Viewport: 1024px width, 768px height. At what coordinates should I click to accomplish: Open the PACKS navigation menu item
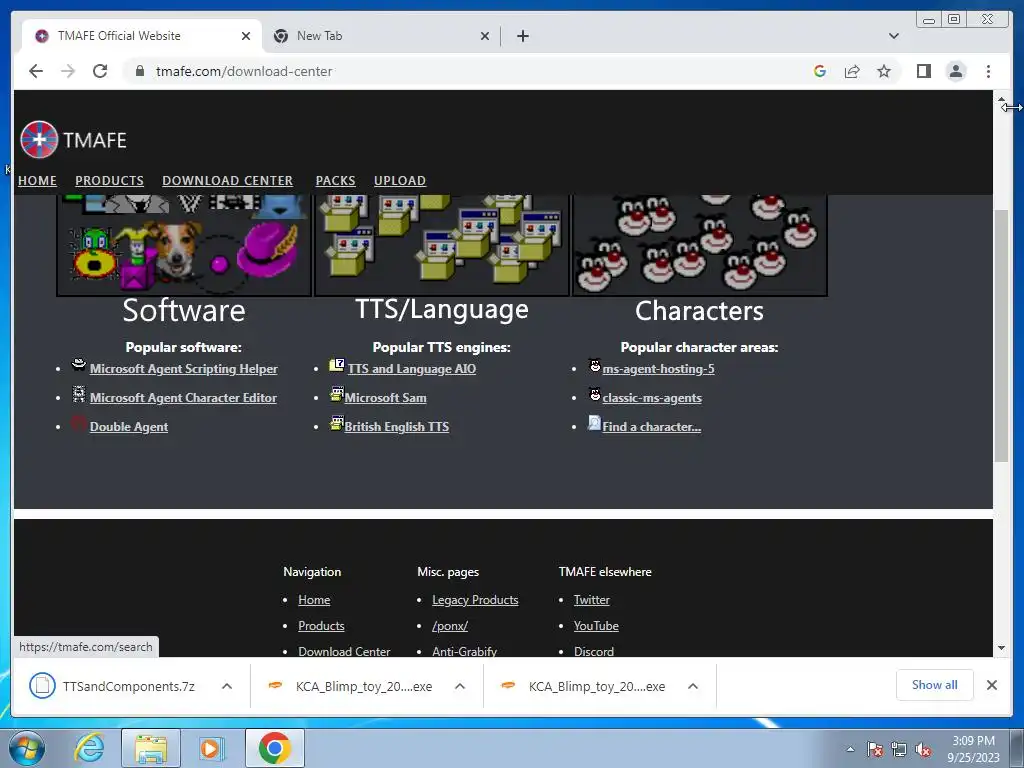click(x=335, y=181)
